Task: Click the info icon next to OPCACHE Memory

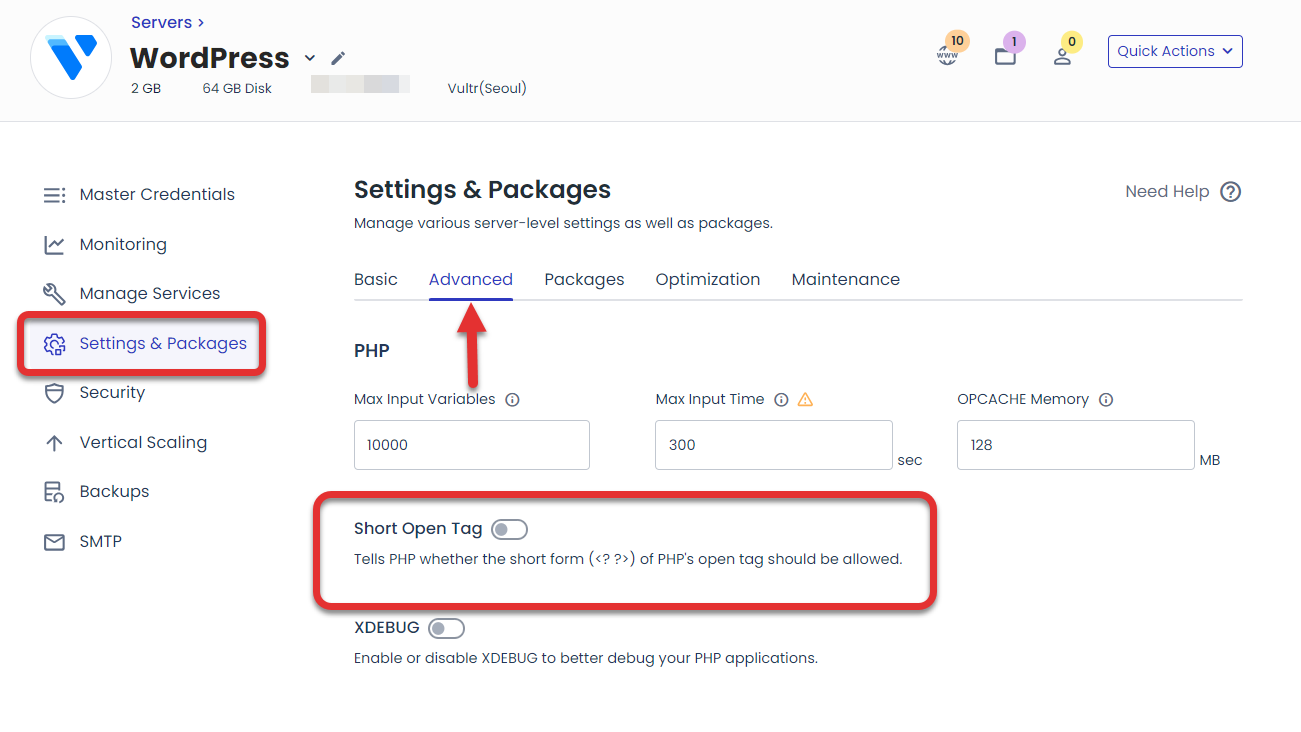Action: [1106, 400]
